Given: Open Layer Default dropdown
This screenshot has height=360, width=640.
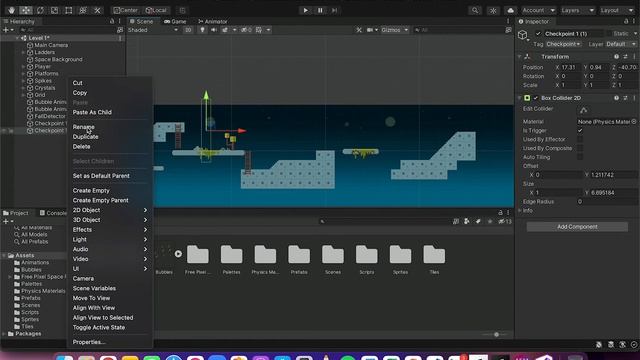Looking at the screenshot, I should (621, 44).
